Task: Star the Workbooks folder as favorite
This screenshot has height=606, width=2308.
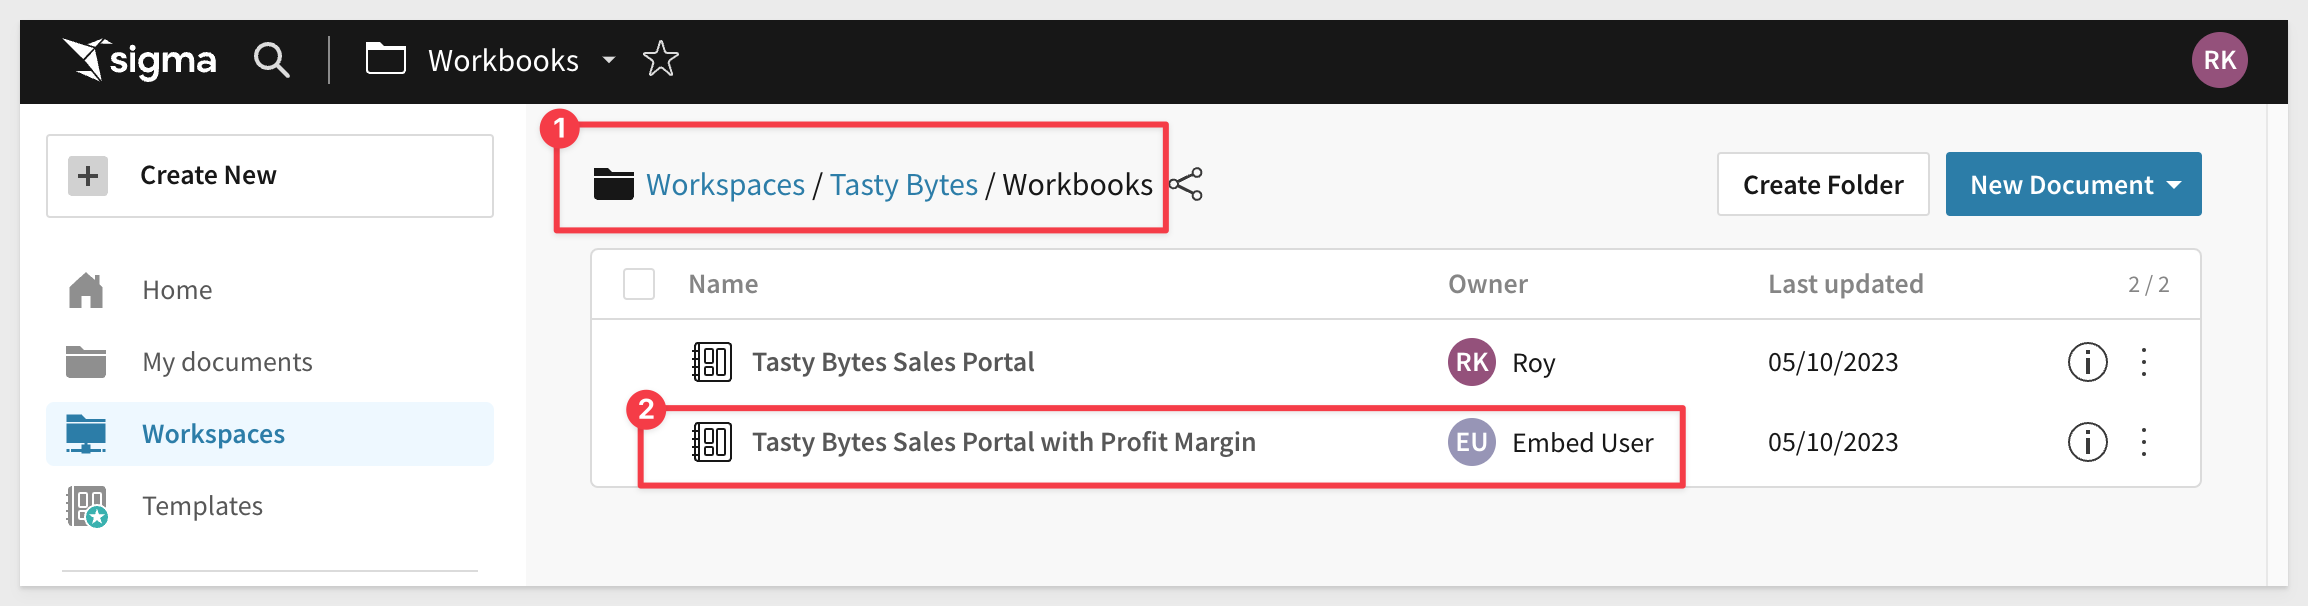Action: pos(660,60)
